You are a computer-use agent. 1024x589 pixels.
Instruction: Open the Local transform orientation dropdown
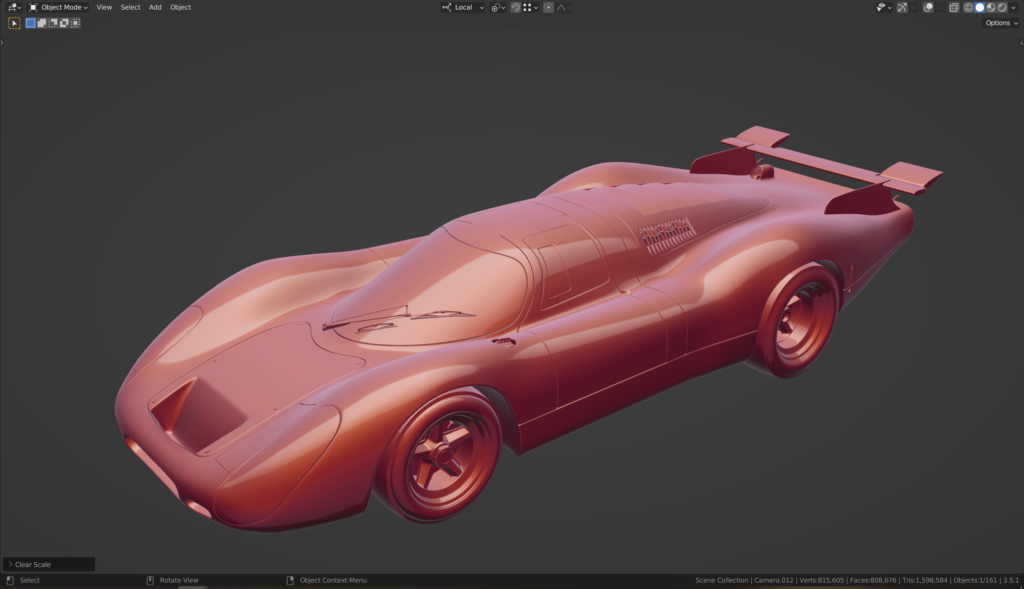coord(464,7)
